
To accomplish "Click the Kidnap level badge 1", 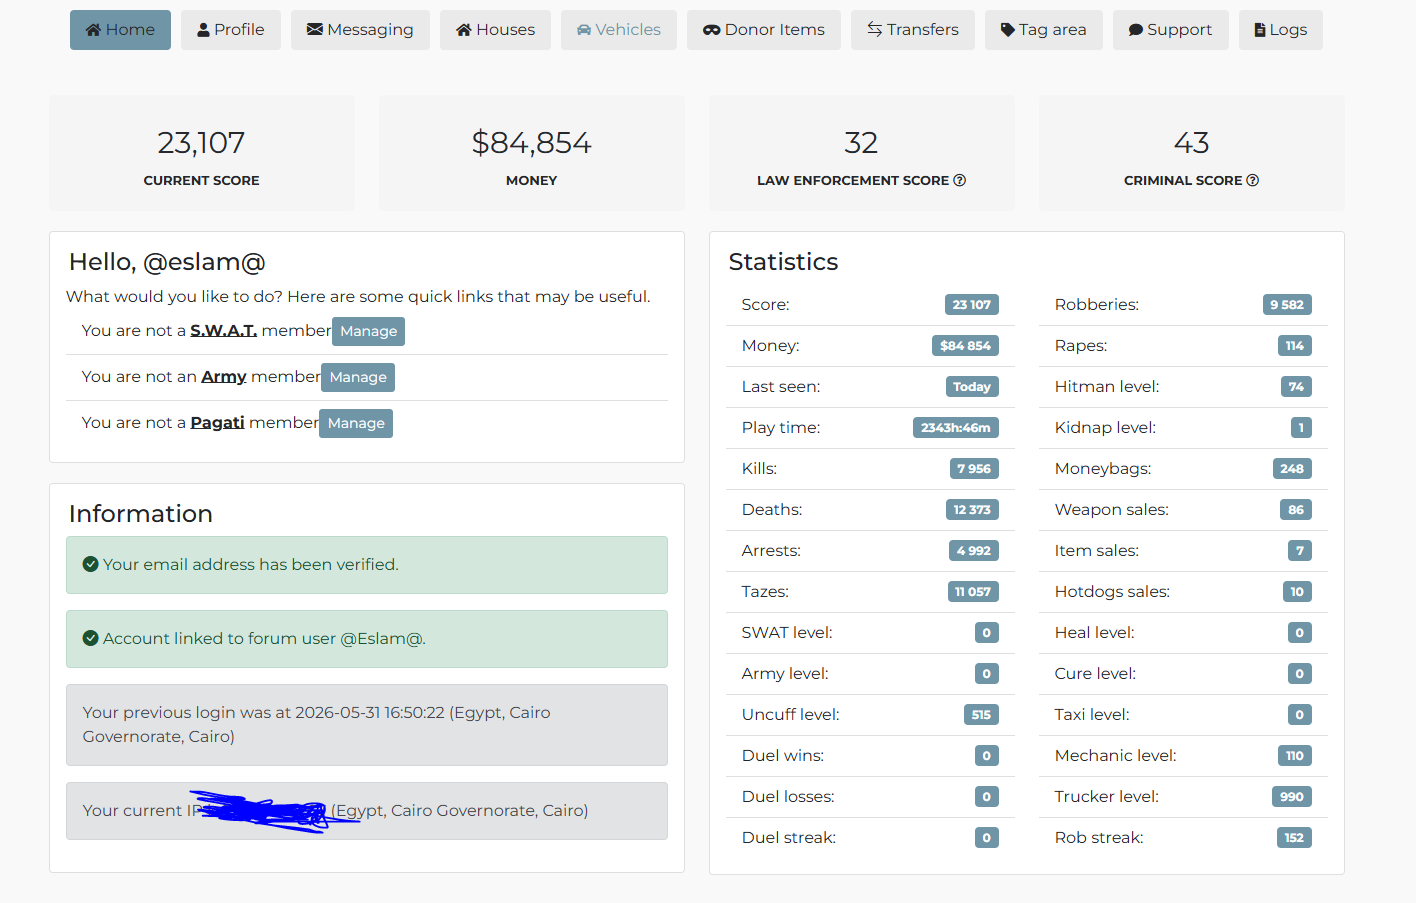I will [x=1301, y=428].
